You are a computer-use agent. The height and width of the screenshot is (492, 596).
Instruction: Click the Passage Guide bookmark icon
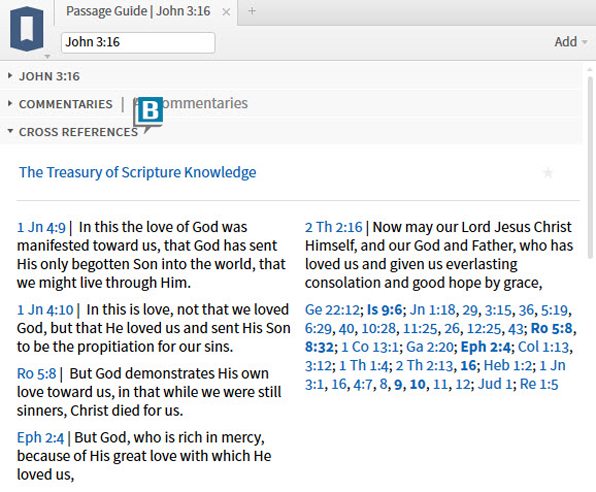[x=27, y=29]
